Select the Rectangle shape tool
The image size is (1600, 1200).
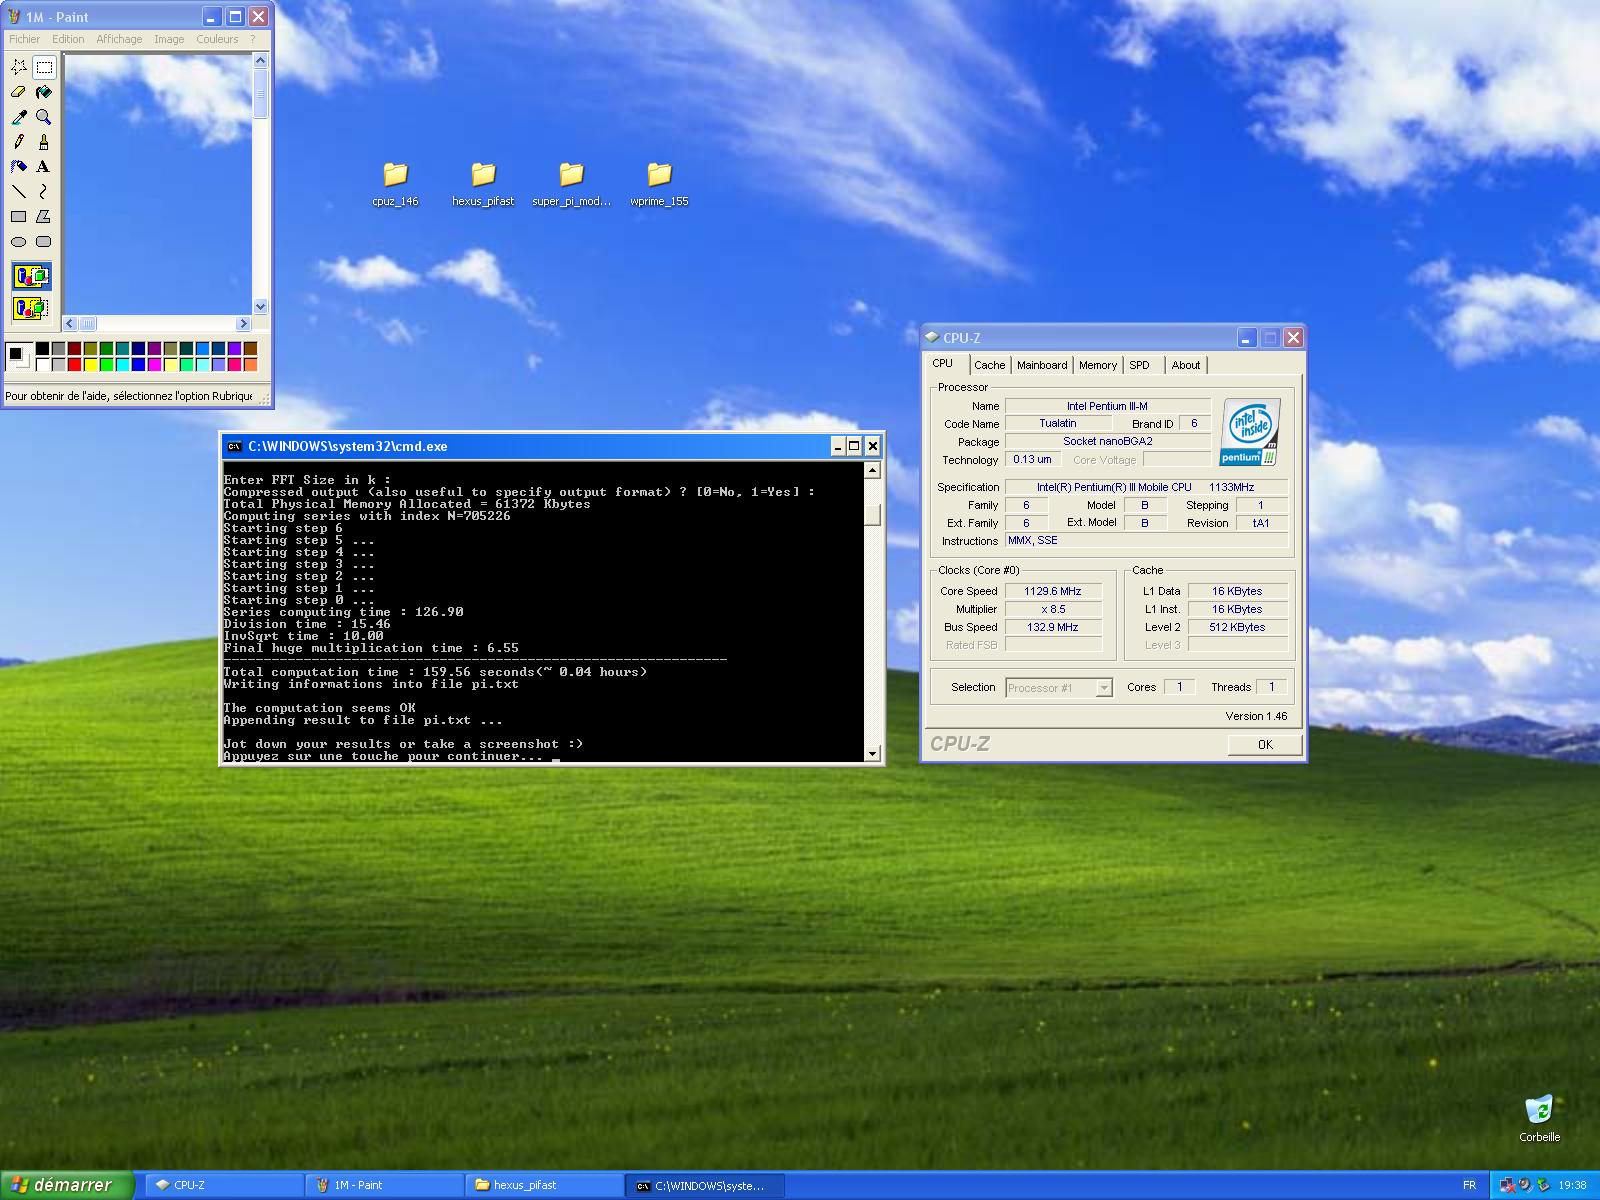(19, 217)
